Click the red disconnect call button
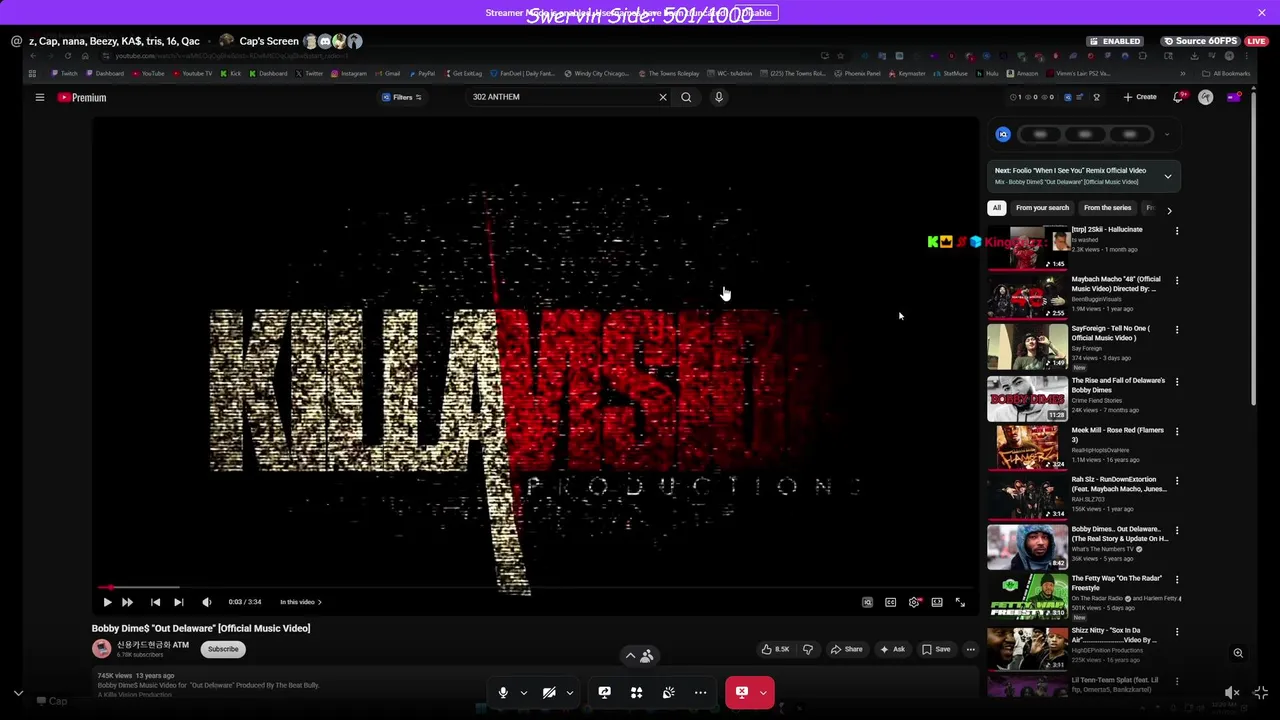This screenshot has height=720, width=1280. pos(742,692)
